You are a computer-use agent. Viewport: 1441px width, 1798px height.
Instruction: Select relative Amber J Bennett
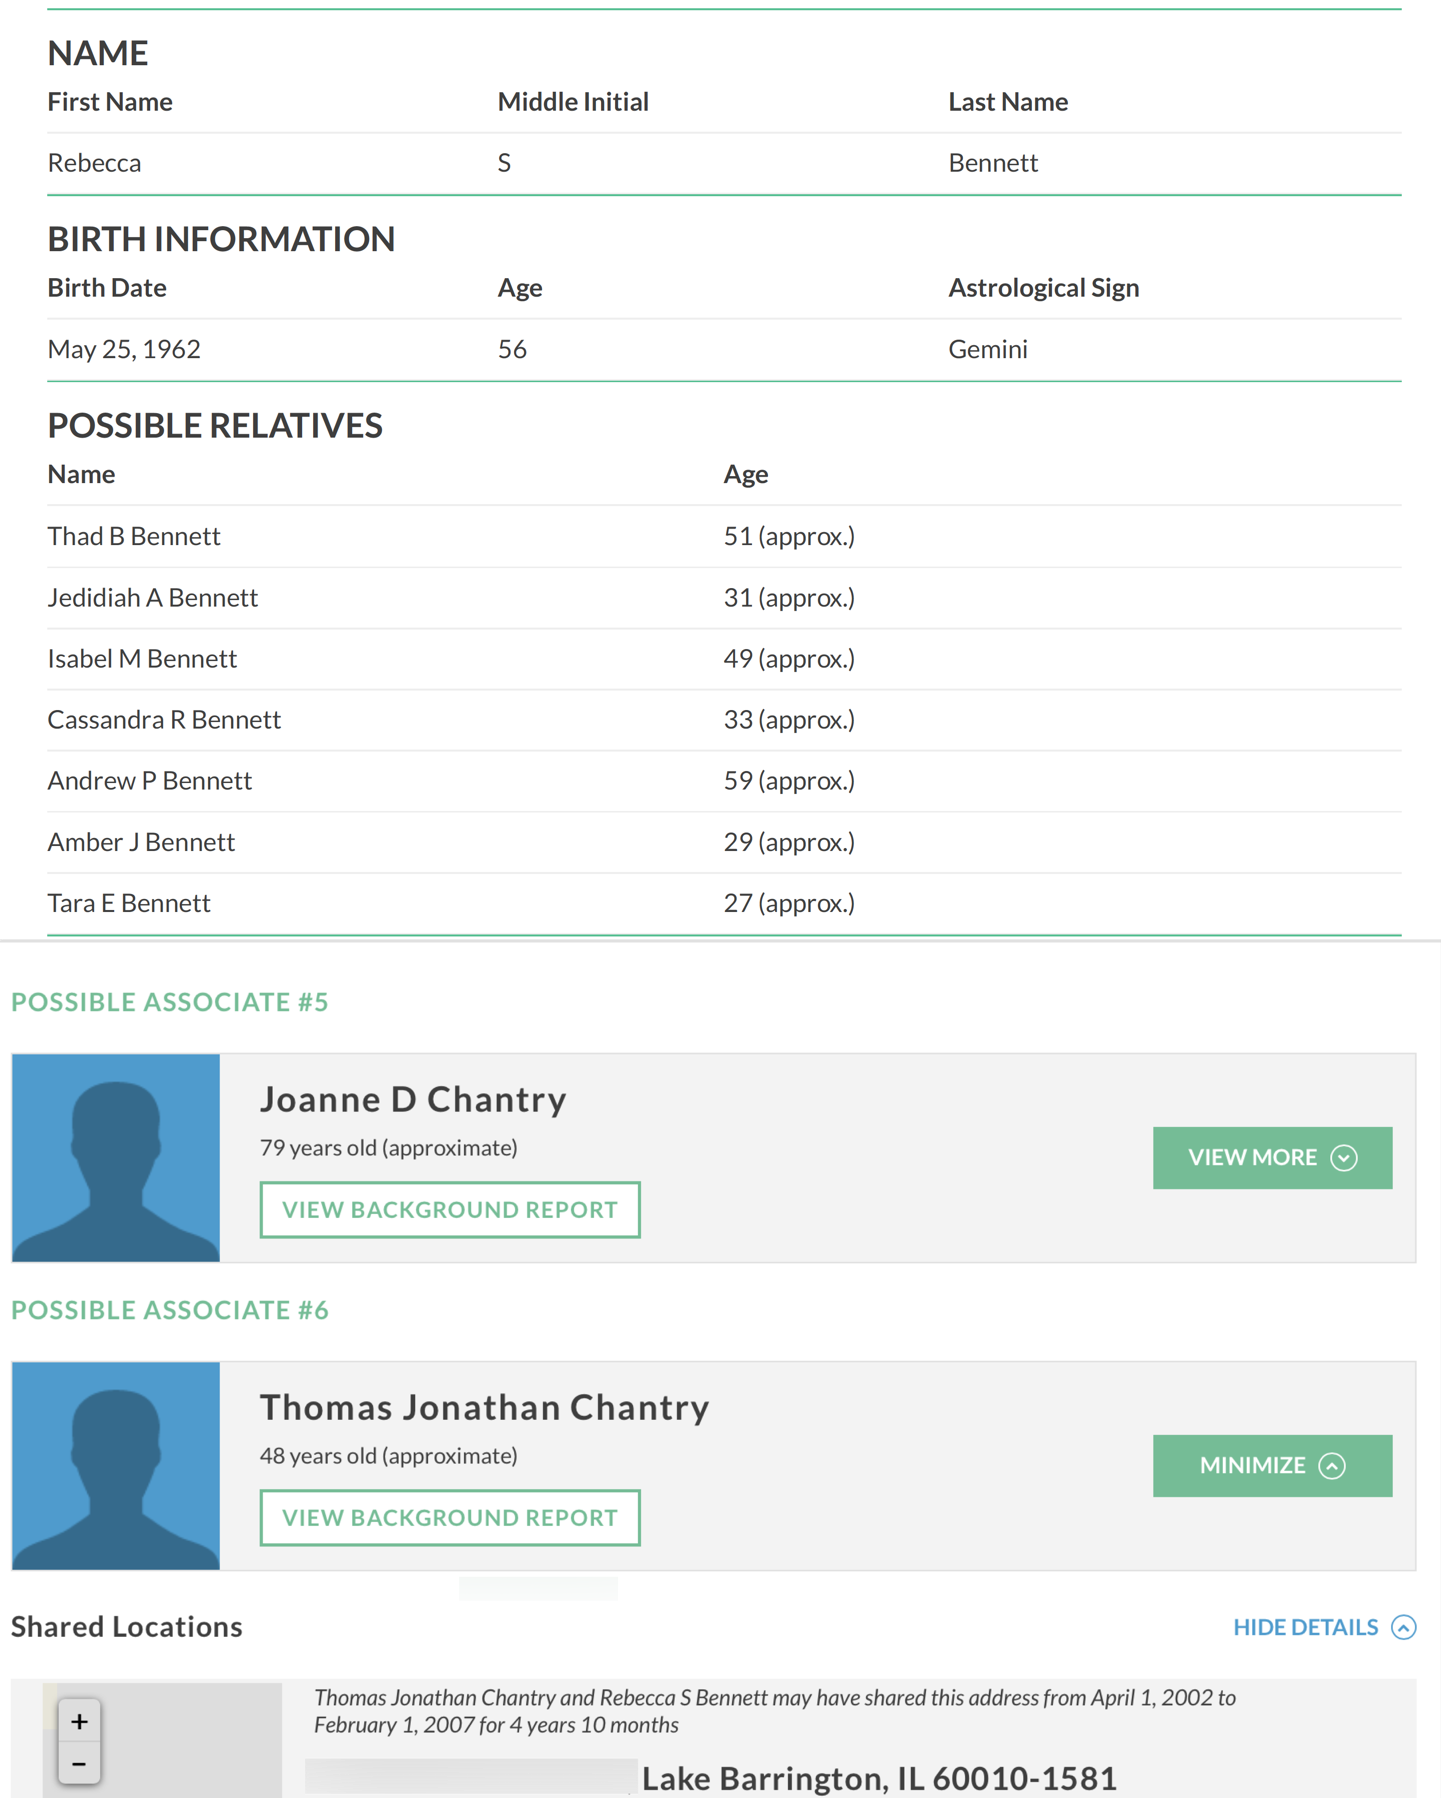coord(141,842)
